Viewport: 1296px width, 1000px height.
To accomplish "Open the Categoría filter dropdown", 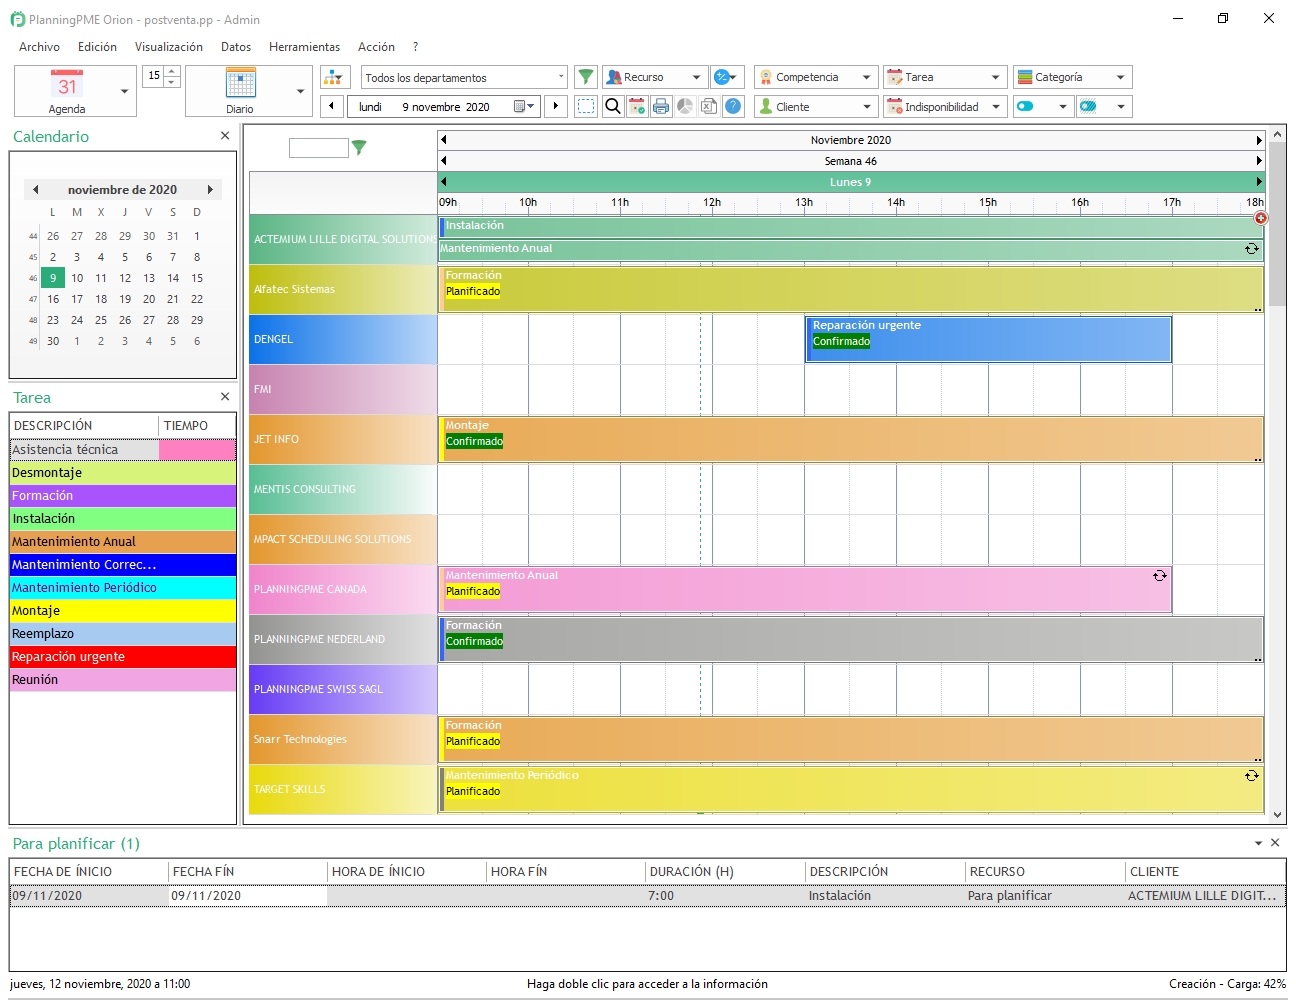I will coord(1072,77).
